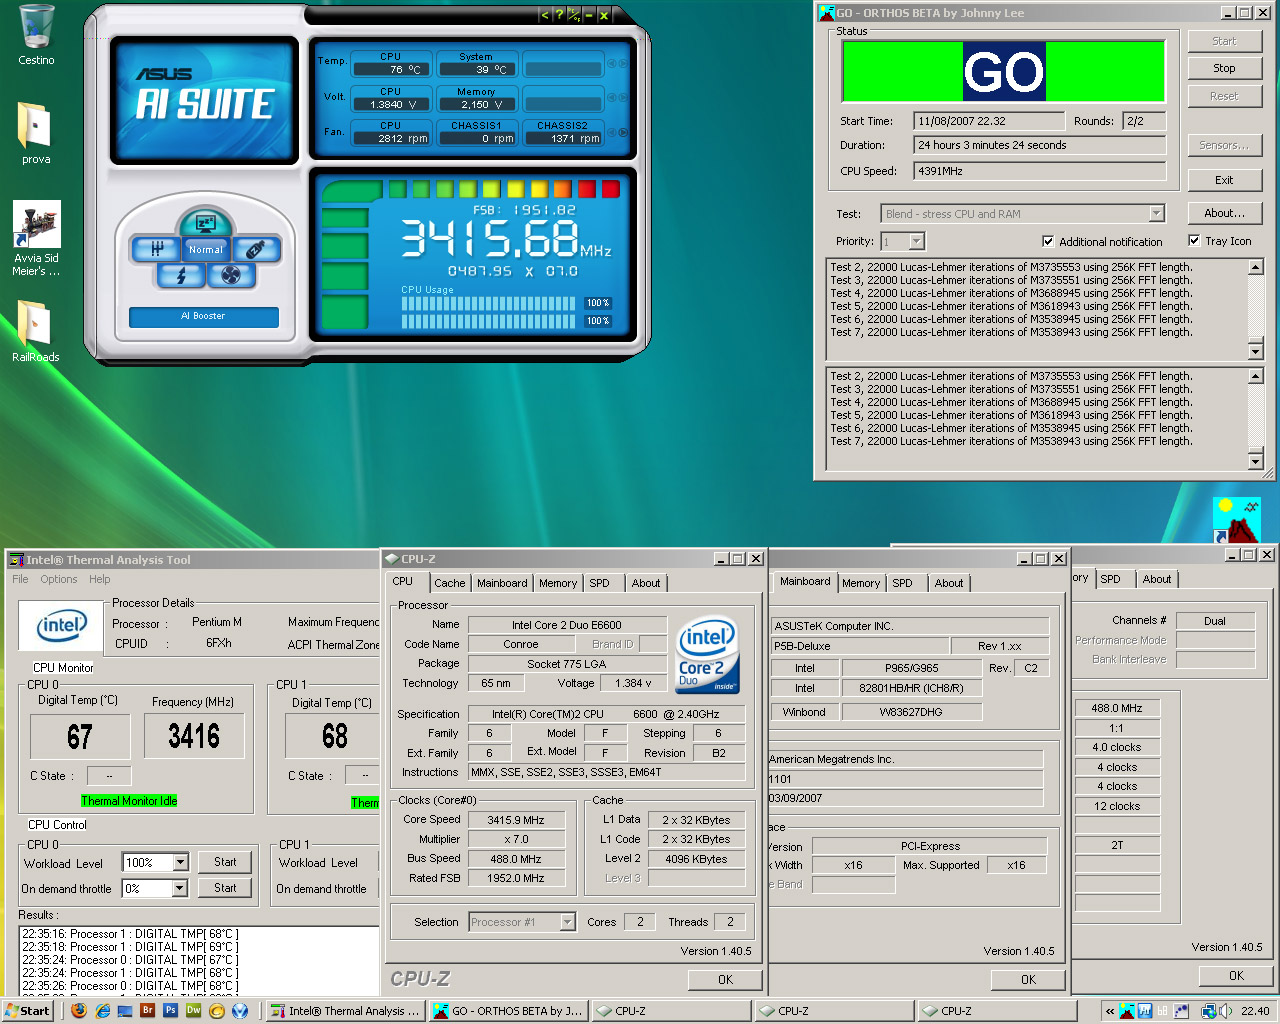1280x1024 pixels.
Task: Click the Show Desktop quick launch icon
Action: (x=125, y=1011)
